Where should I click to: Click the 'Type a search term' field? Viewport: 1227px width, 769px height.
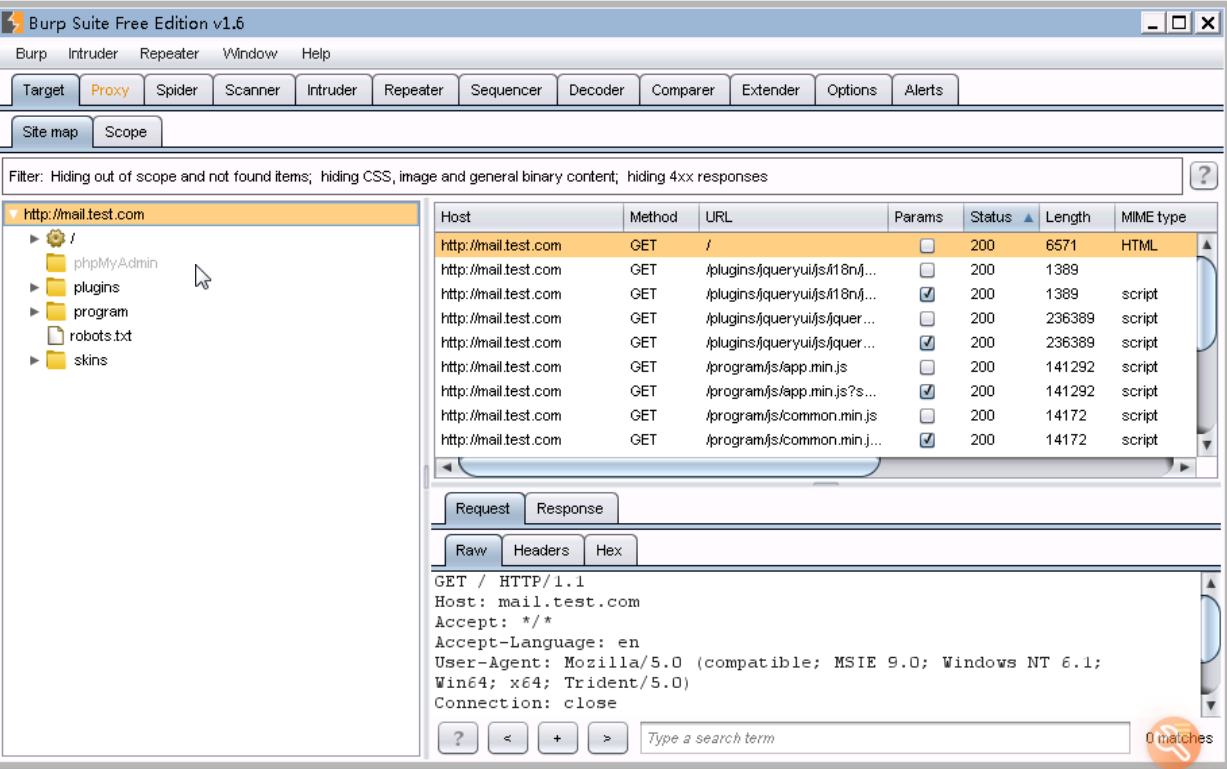click(x=885, y=738)
